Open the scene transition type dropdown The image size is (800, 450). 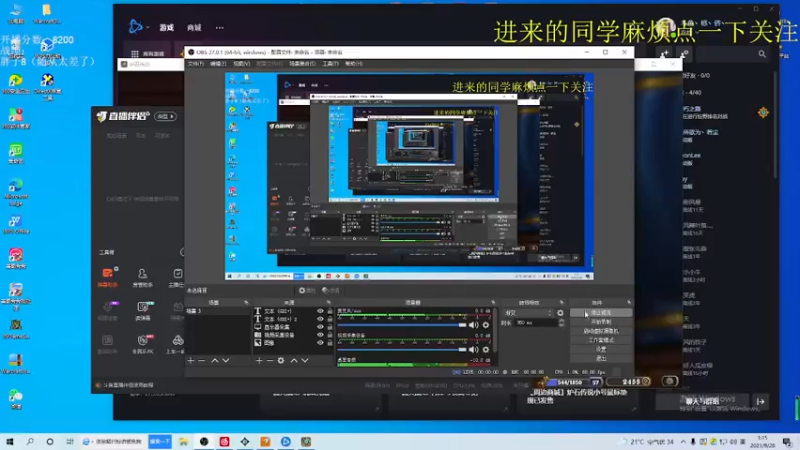tap(528, 313)
